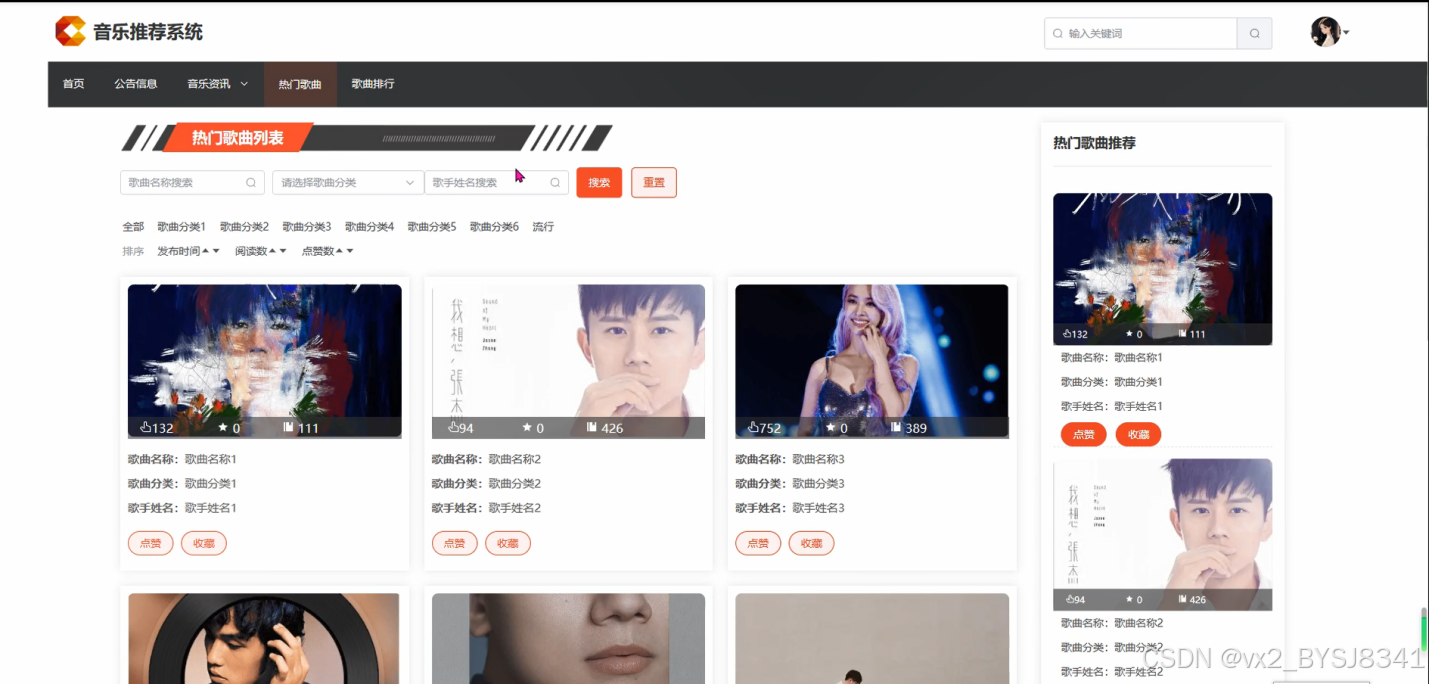Viewport: 1429px width, 684px height.
Task: Expand the 音乐资讯 menu chevron
Action: [244, 84]
